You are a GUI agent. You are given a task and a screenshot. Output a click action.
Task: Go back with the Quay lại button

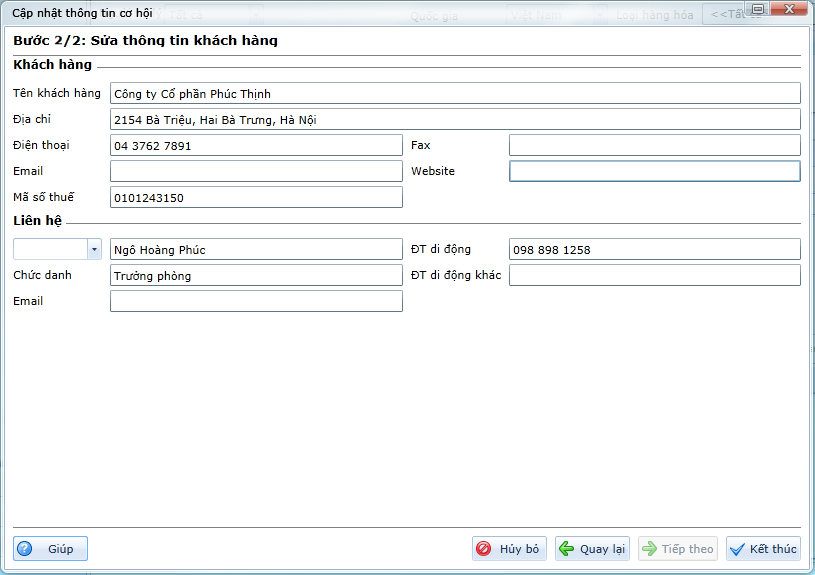coord(592,549)
